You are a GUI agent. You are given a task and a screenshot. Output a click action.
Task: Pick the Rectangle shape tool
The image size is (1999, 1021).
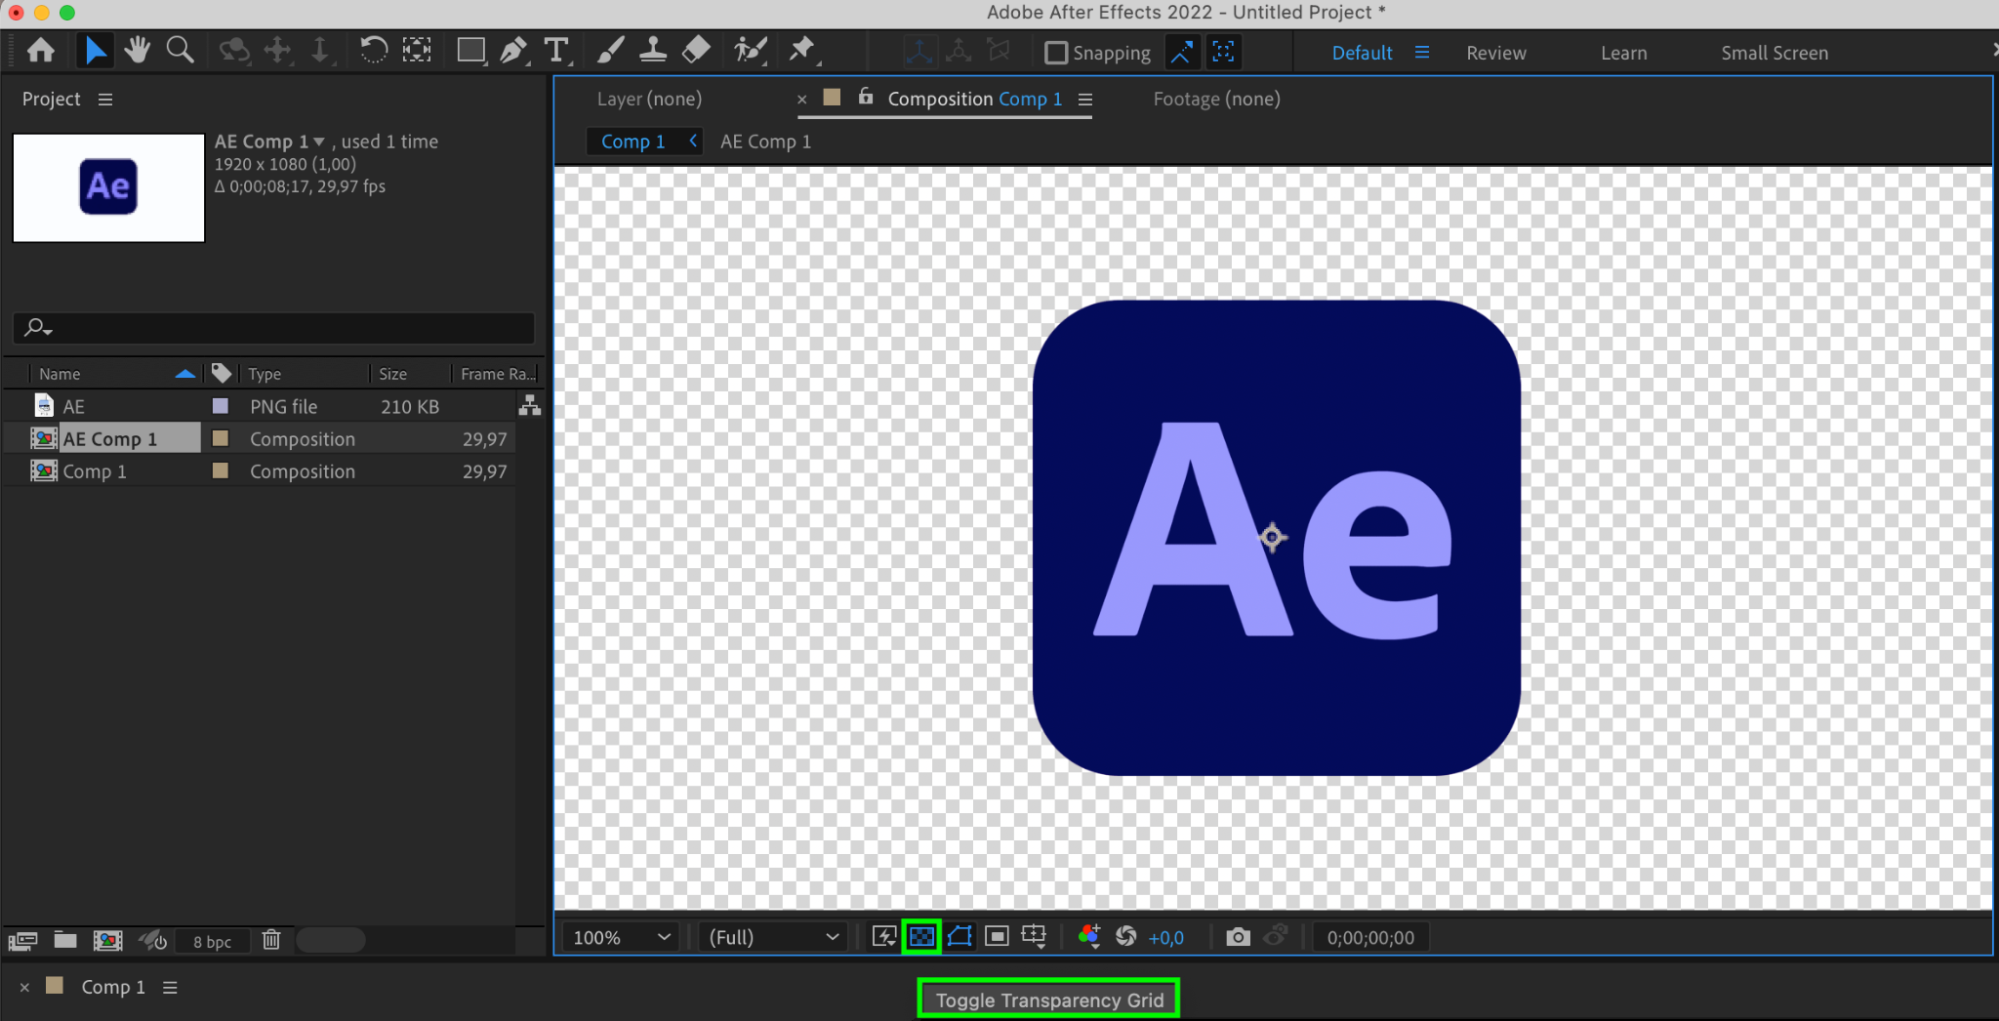tap(470, 50)
